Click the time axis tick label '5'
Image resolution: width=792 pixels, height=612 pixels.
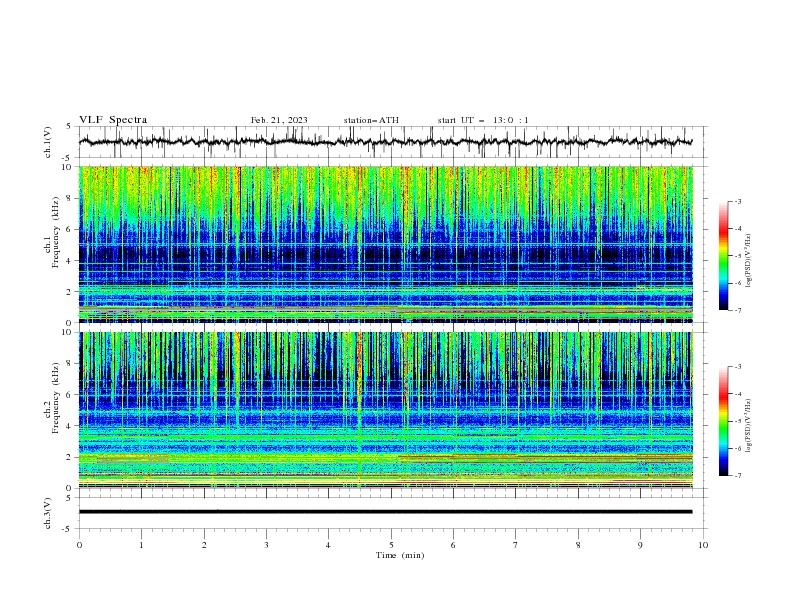(x=391, y=545)
